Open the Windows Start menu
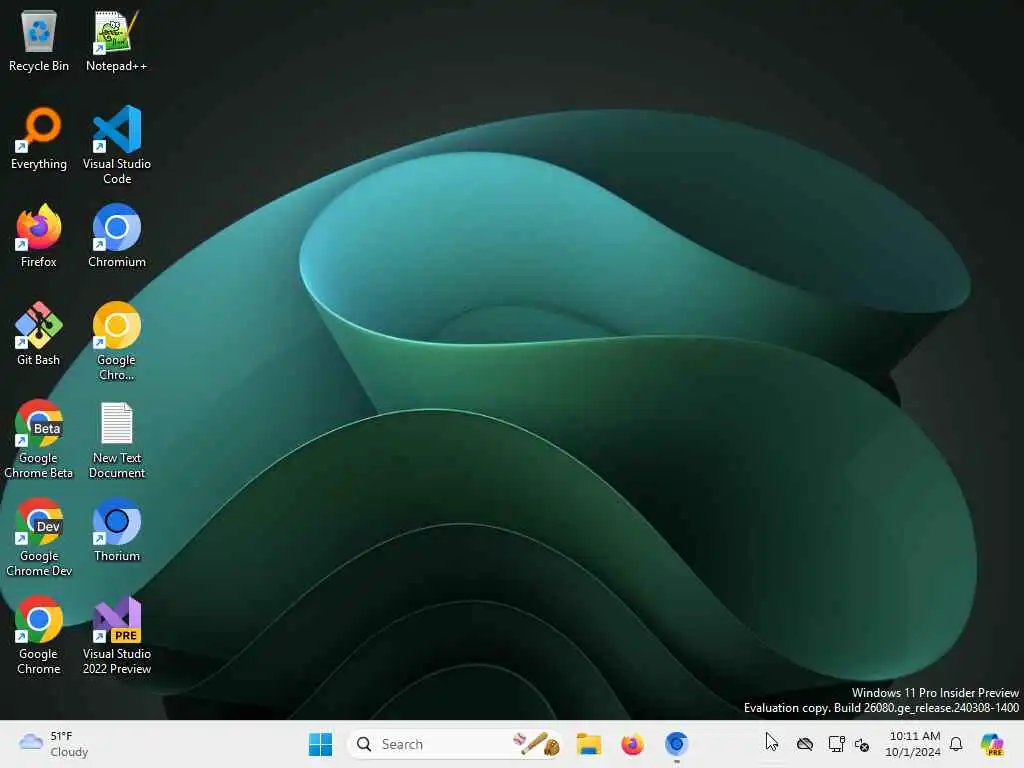The image size is (1024, 768). point(320,744)
